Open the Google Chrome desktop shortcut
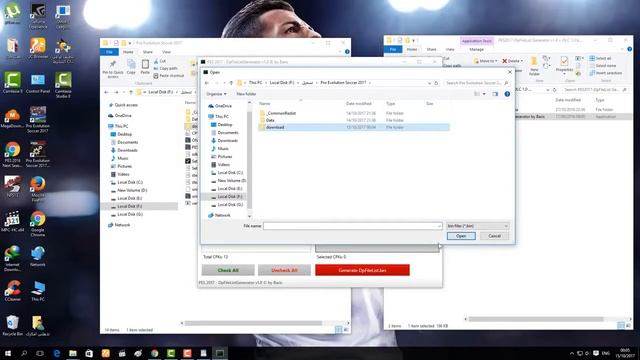 [38, 223]
